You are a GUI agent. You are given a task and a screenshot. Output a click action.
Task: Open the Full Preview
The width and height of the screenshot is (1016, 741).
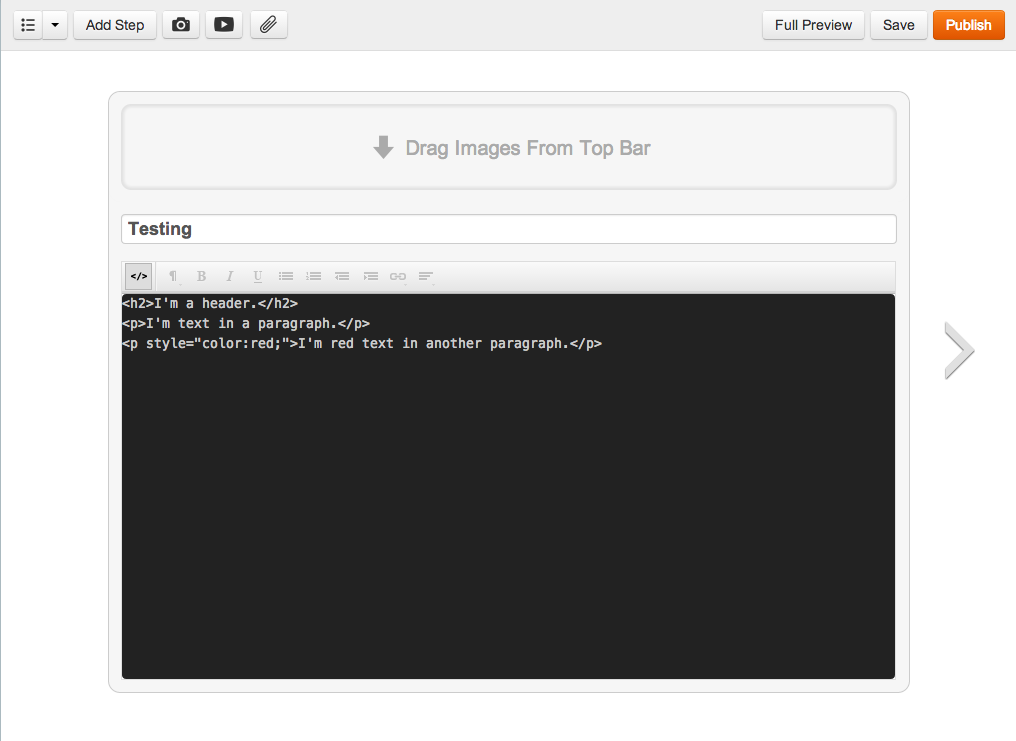tap(813, 25)
